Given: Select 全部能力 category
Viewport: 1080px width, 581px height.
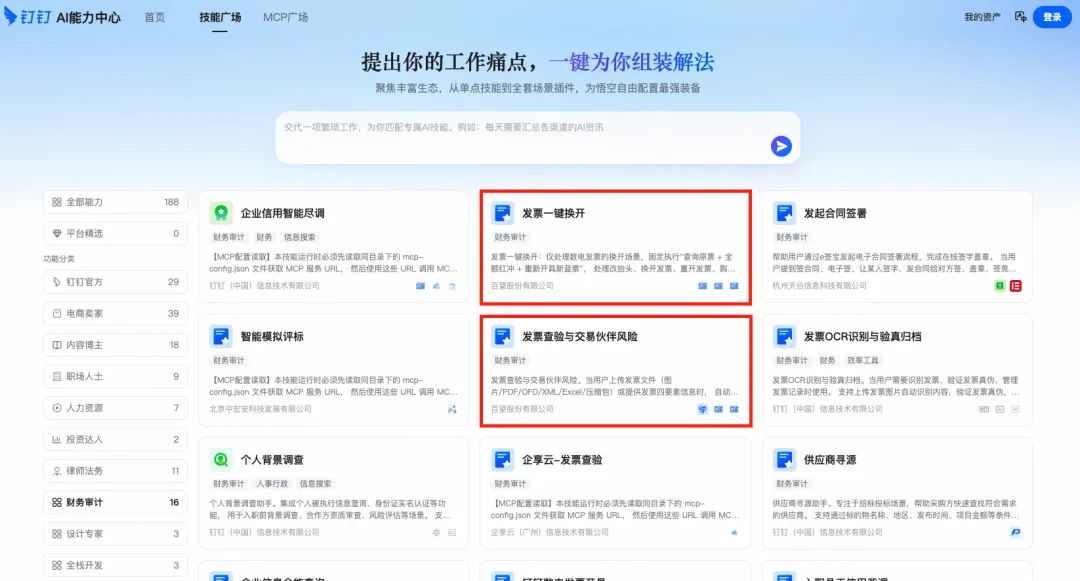Looking at the screenshot, I should pyautogui.click(x=115, y=202).
